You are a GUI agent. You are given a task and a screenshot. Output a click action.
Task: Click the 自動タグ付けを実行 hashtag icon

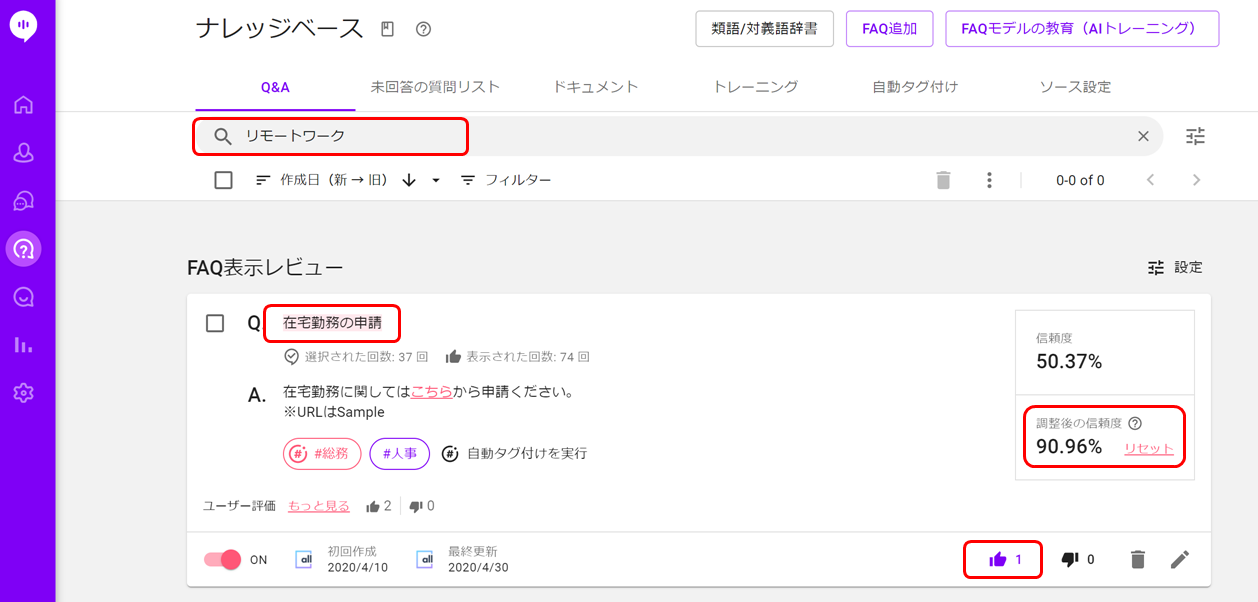tap(450, 453)
